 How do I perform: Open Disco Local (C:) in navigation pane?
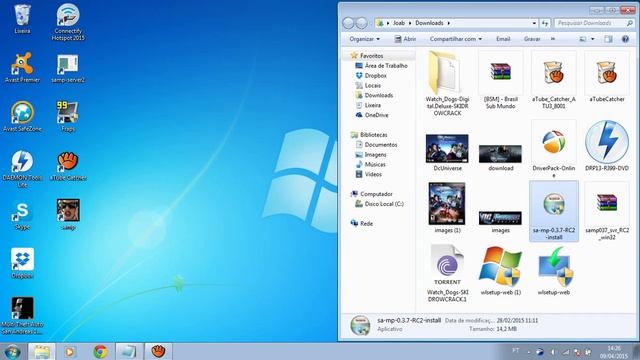tap(379, 204)
